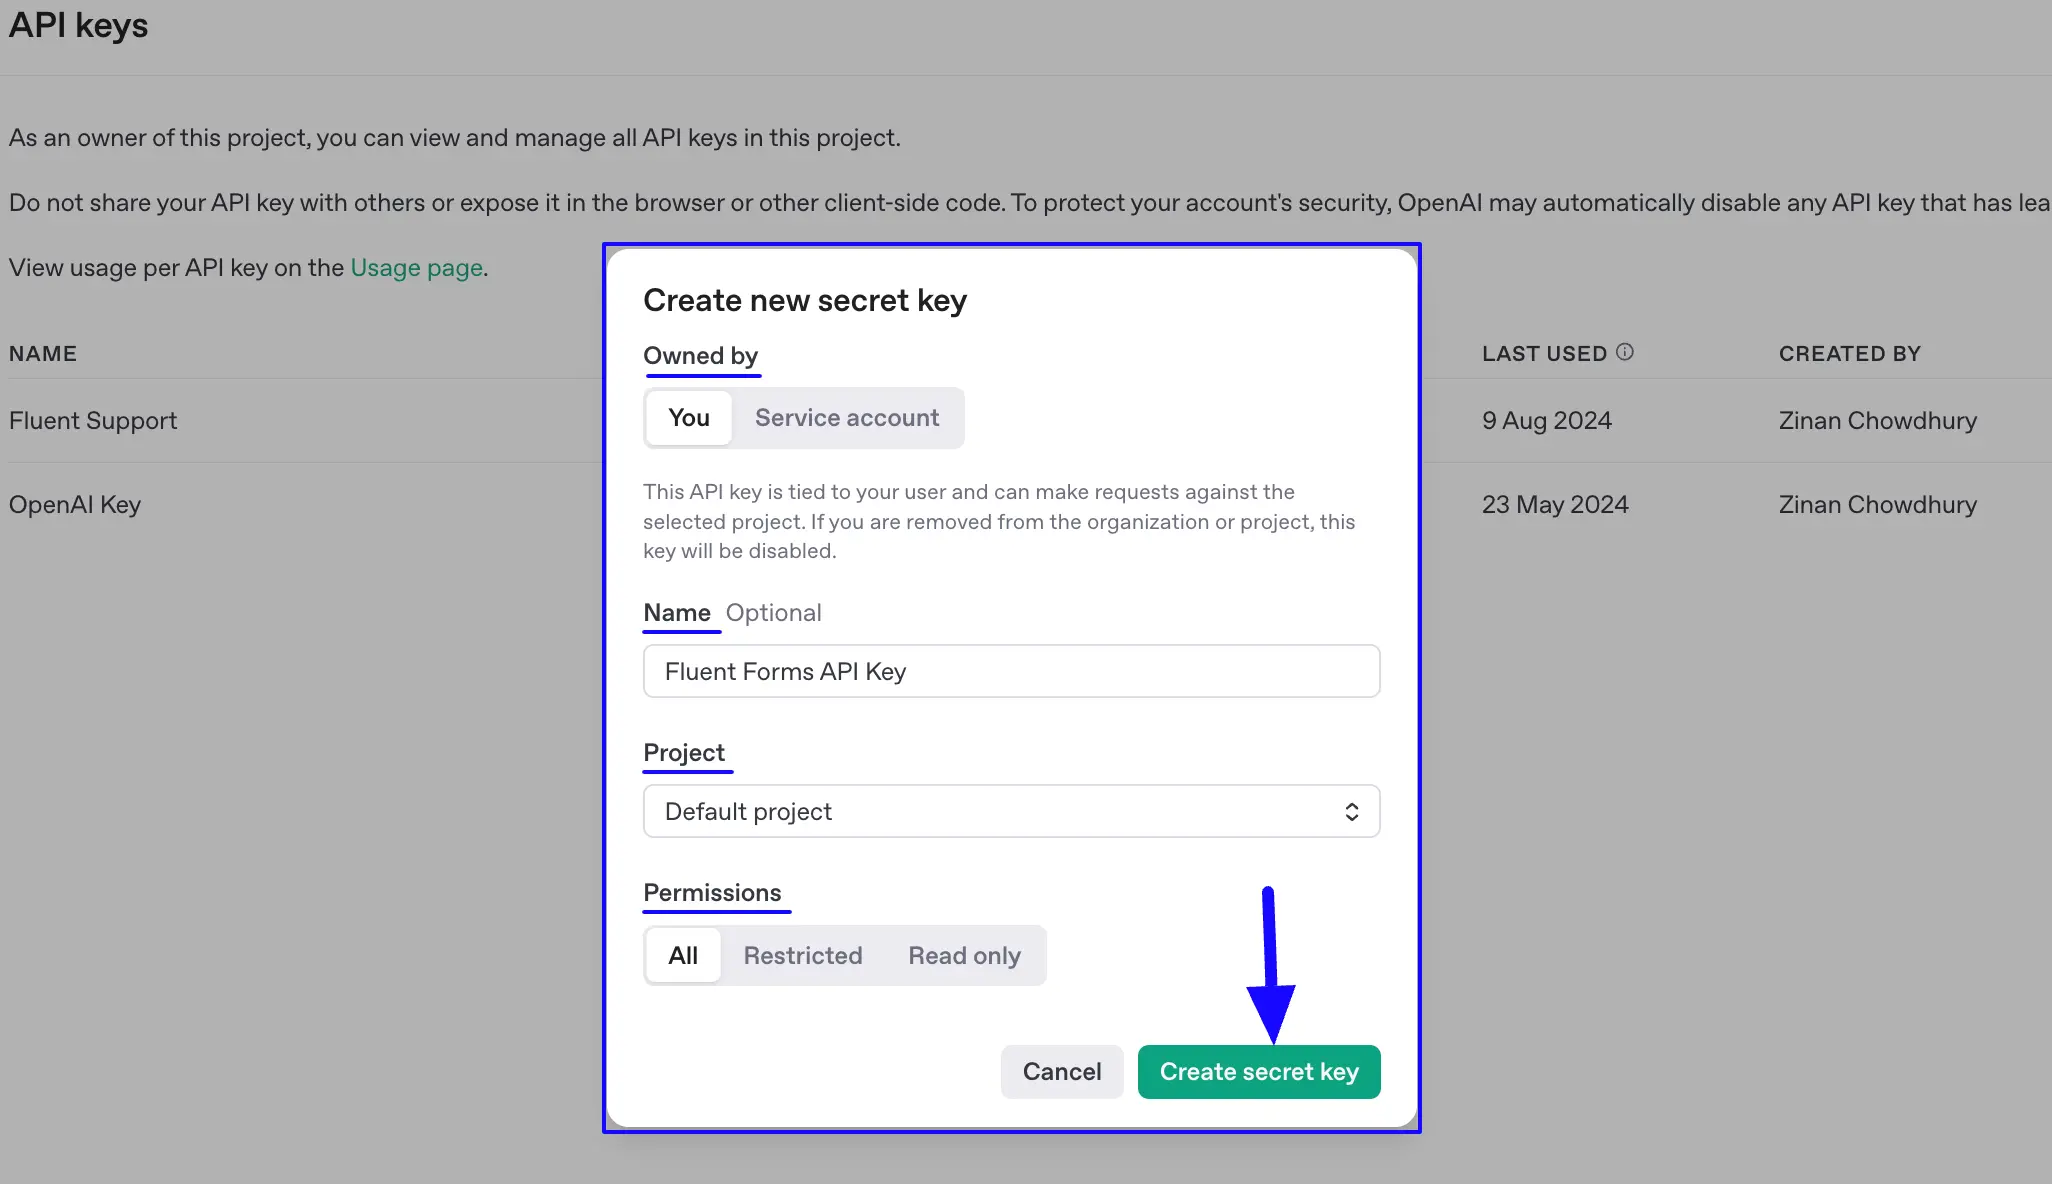Click the 'API keys' page heading

point(78,25)
